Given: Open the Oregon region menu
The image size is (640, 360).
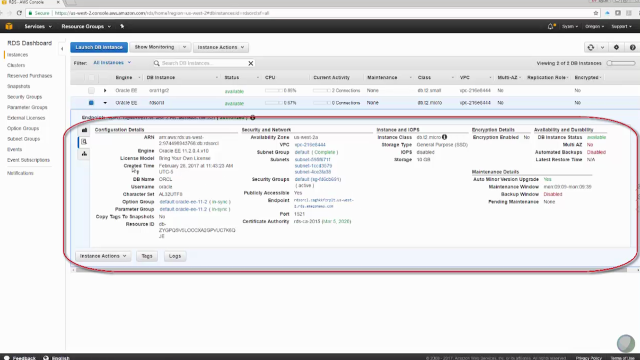Looking at the screenshot, I should pos(594,27).
